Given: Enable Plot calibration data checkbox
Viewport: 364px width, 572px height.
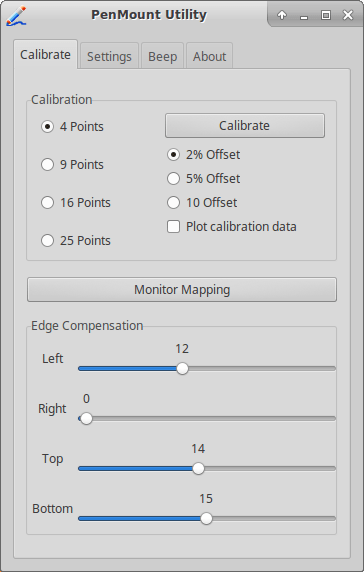Looking at the screenshot, I should click(232, 227).
